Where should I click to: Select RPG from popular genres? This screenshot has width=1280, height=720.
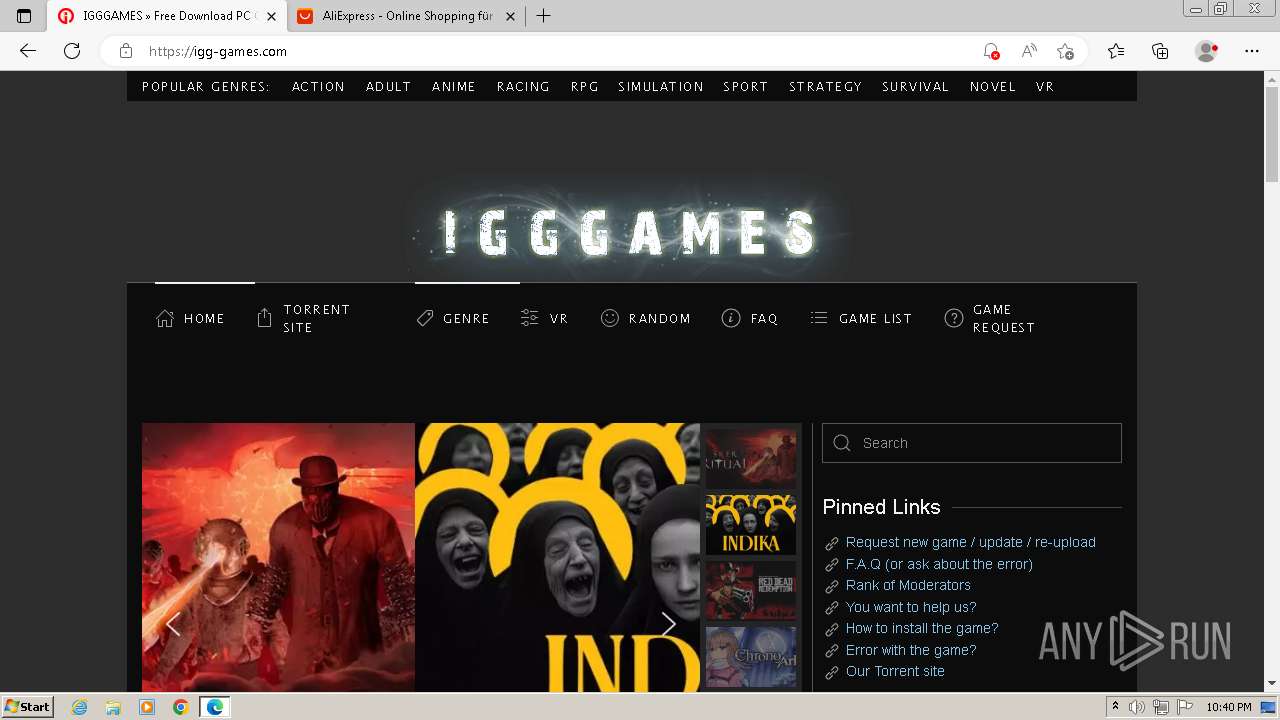584,87
